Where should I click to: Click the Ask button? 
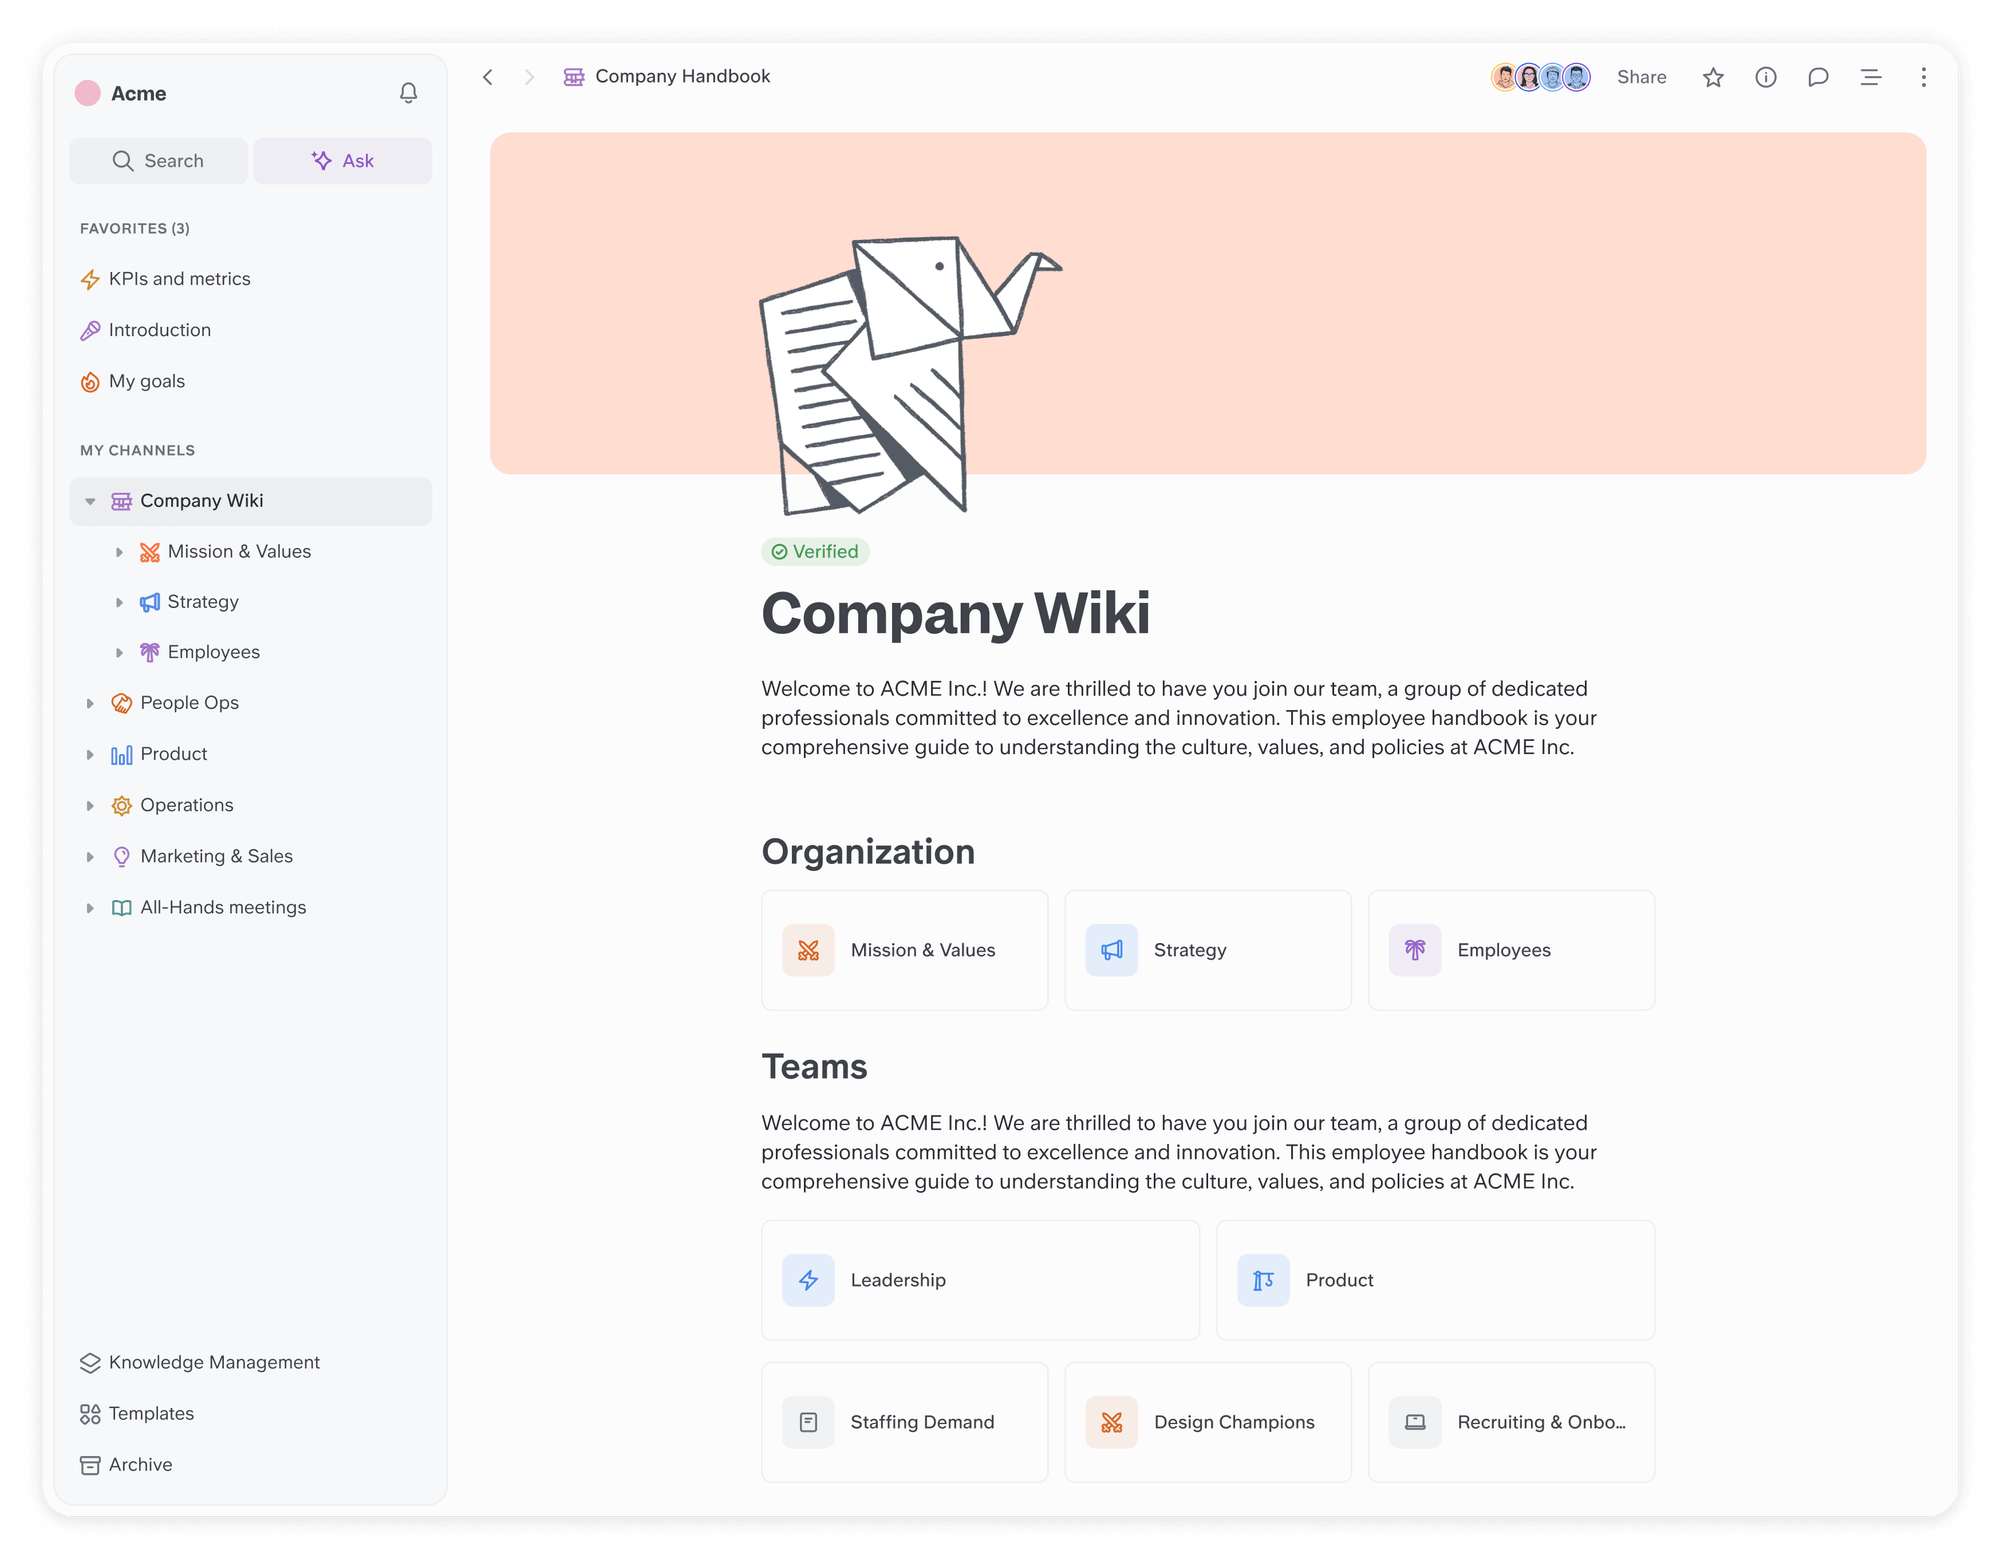(342, 160)
